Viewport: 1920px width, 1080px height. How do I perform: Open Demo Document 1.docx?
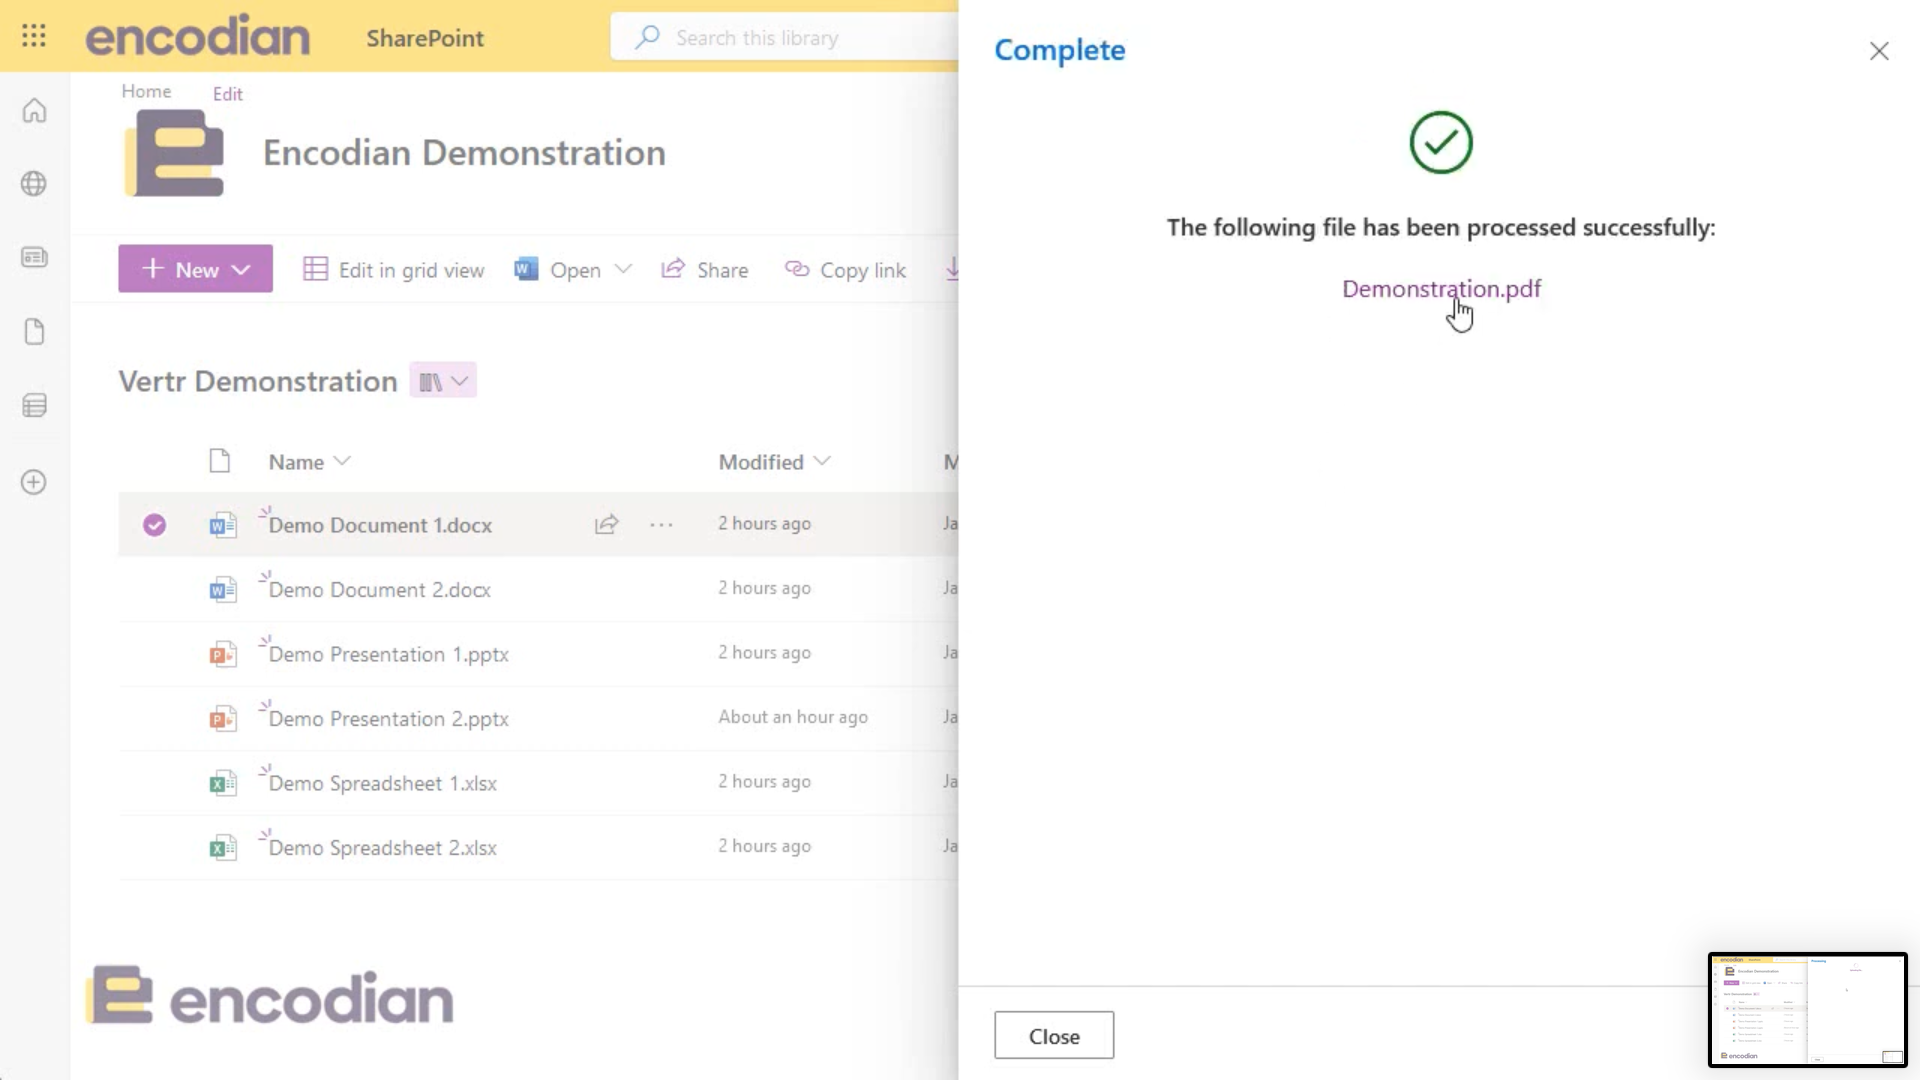[x=380, y=526]
